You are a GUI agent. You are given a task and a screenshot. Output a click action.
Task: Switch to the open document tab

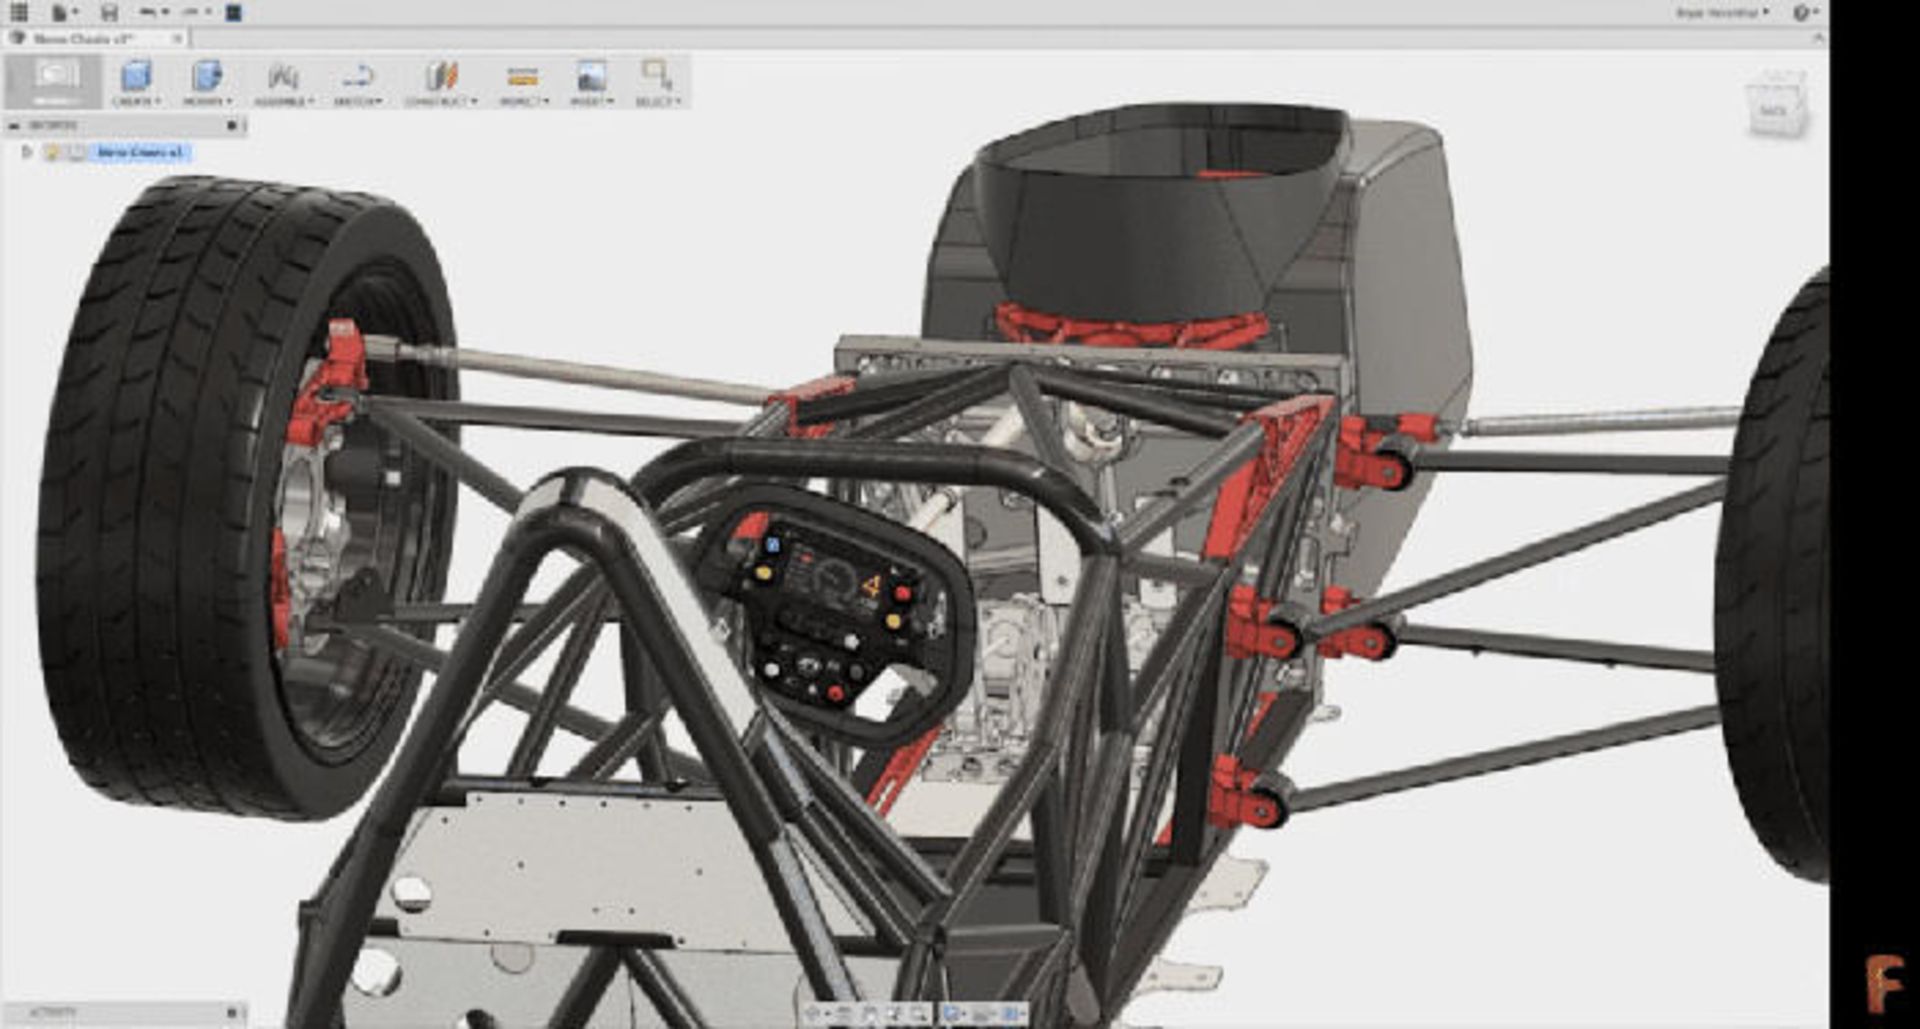pyautogui.click(x=85, y=38)
